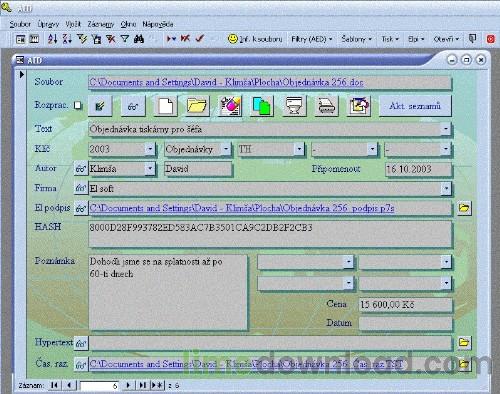Click the David first name field
The image size is (500, 394).
[198, 169]
